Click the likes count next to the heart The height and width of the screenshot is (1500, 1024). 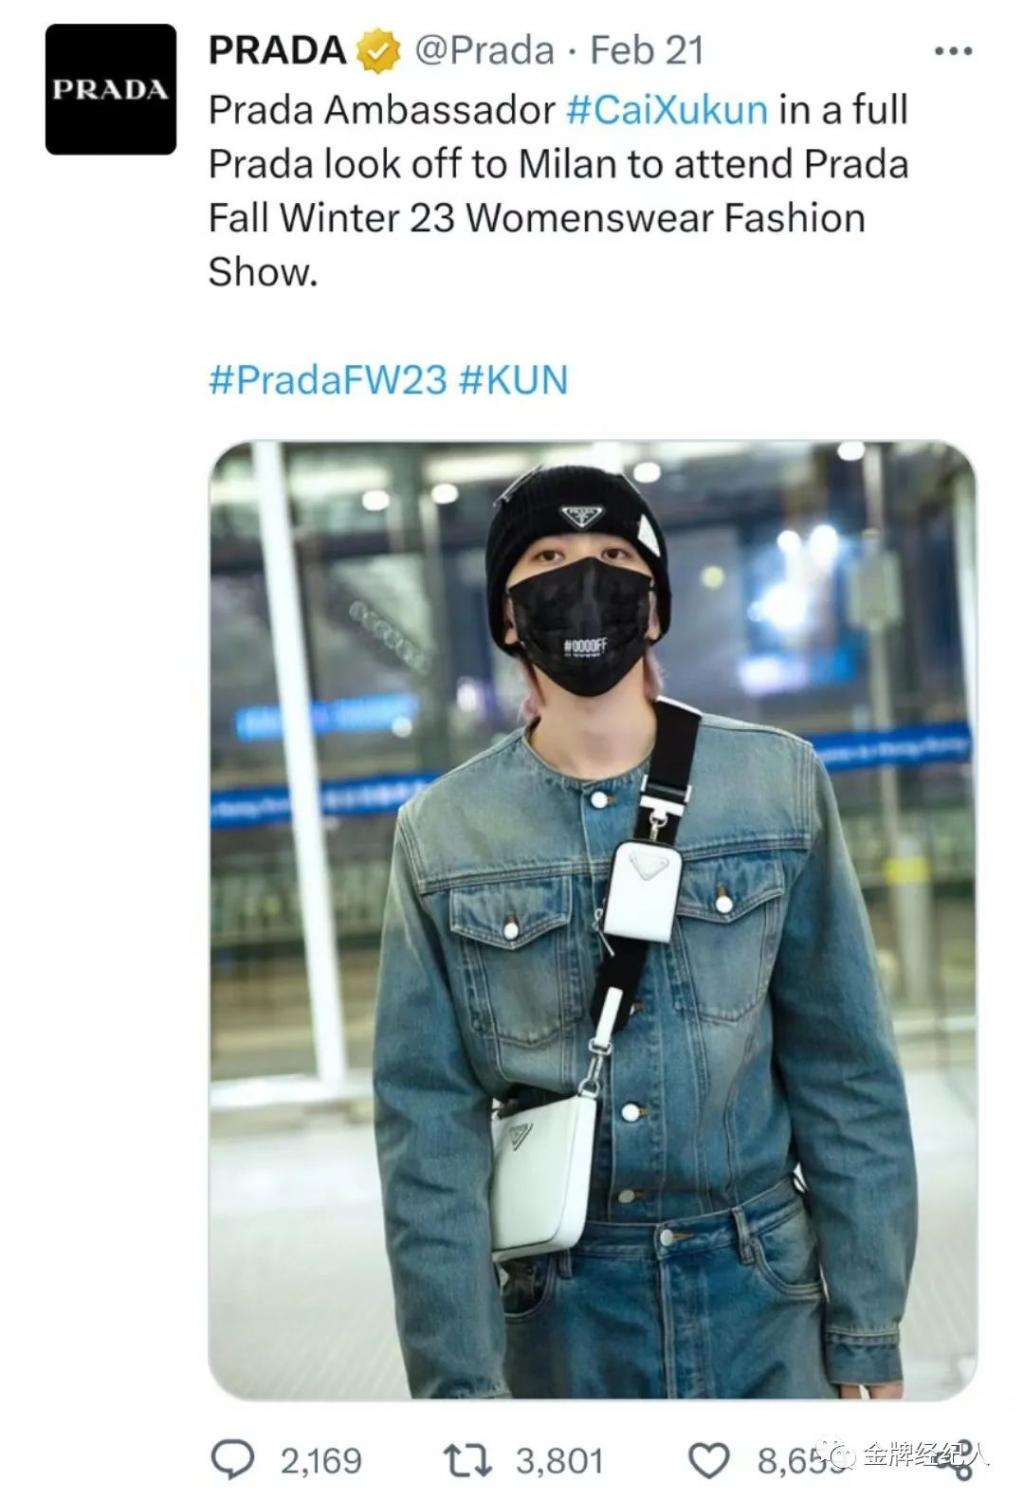coord(798,1461)
